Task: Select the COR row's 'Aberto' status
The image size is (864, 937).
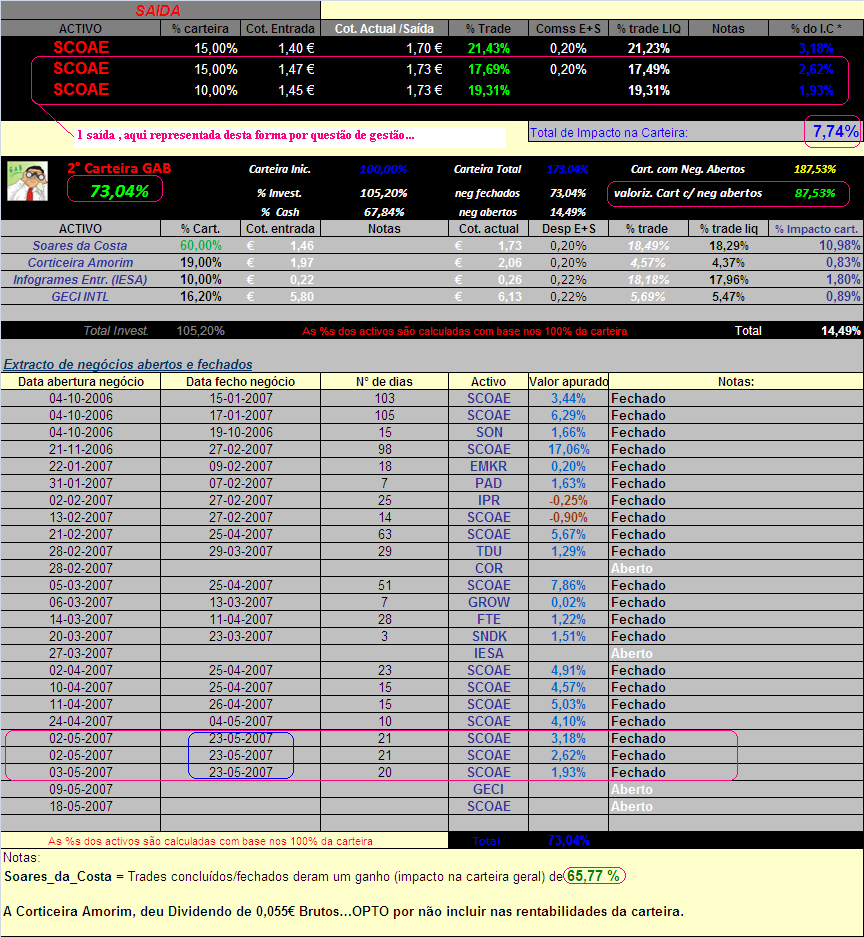Action: 632,568
